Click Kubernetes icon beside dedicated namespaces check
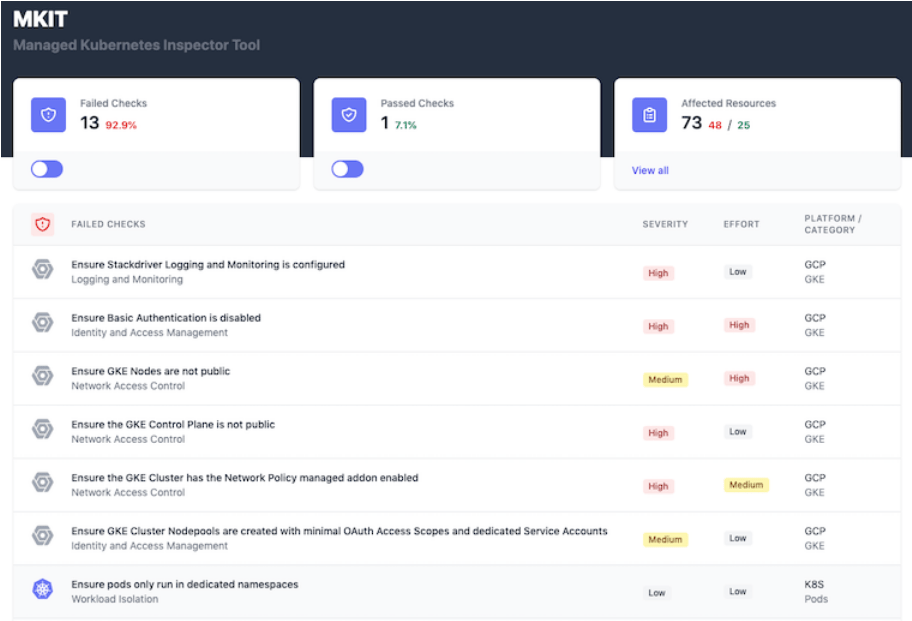 [x=42, y=589]
